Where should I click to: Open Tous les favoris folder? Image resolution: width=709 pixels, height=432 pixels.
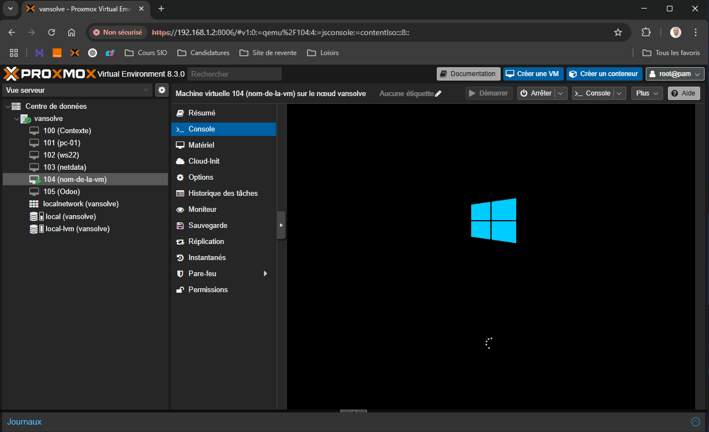pos(671,53)
